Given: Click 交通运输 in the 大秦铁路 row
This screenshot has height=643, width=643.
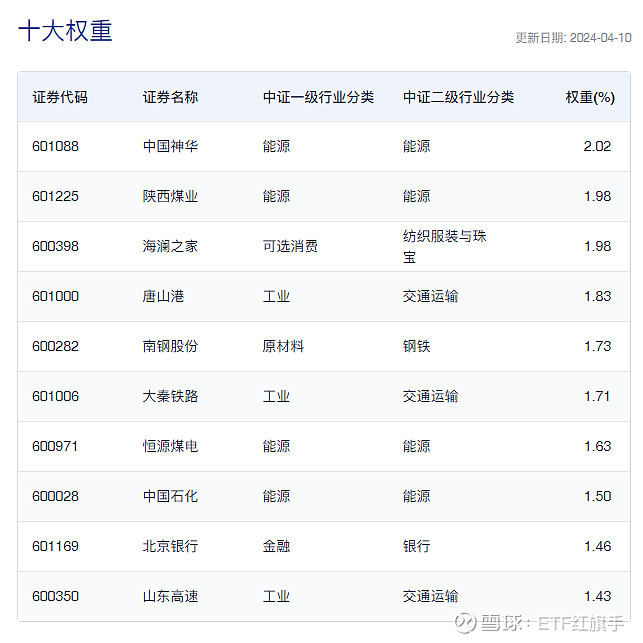Looking at the screenshot, I should 430,397.
